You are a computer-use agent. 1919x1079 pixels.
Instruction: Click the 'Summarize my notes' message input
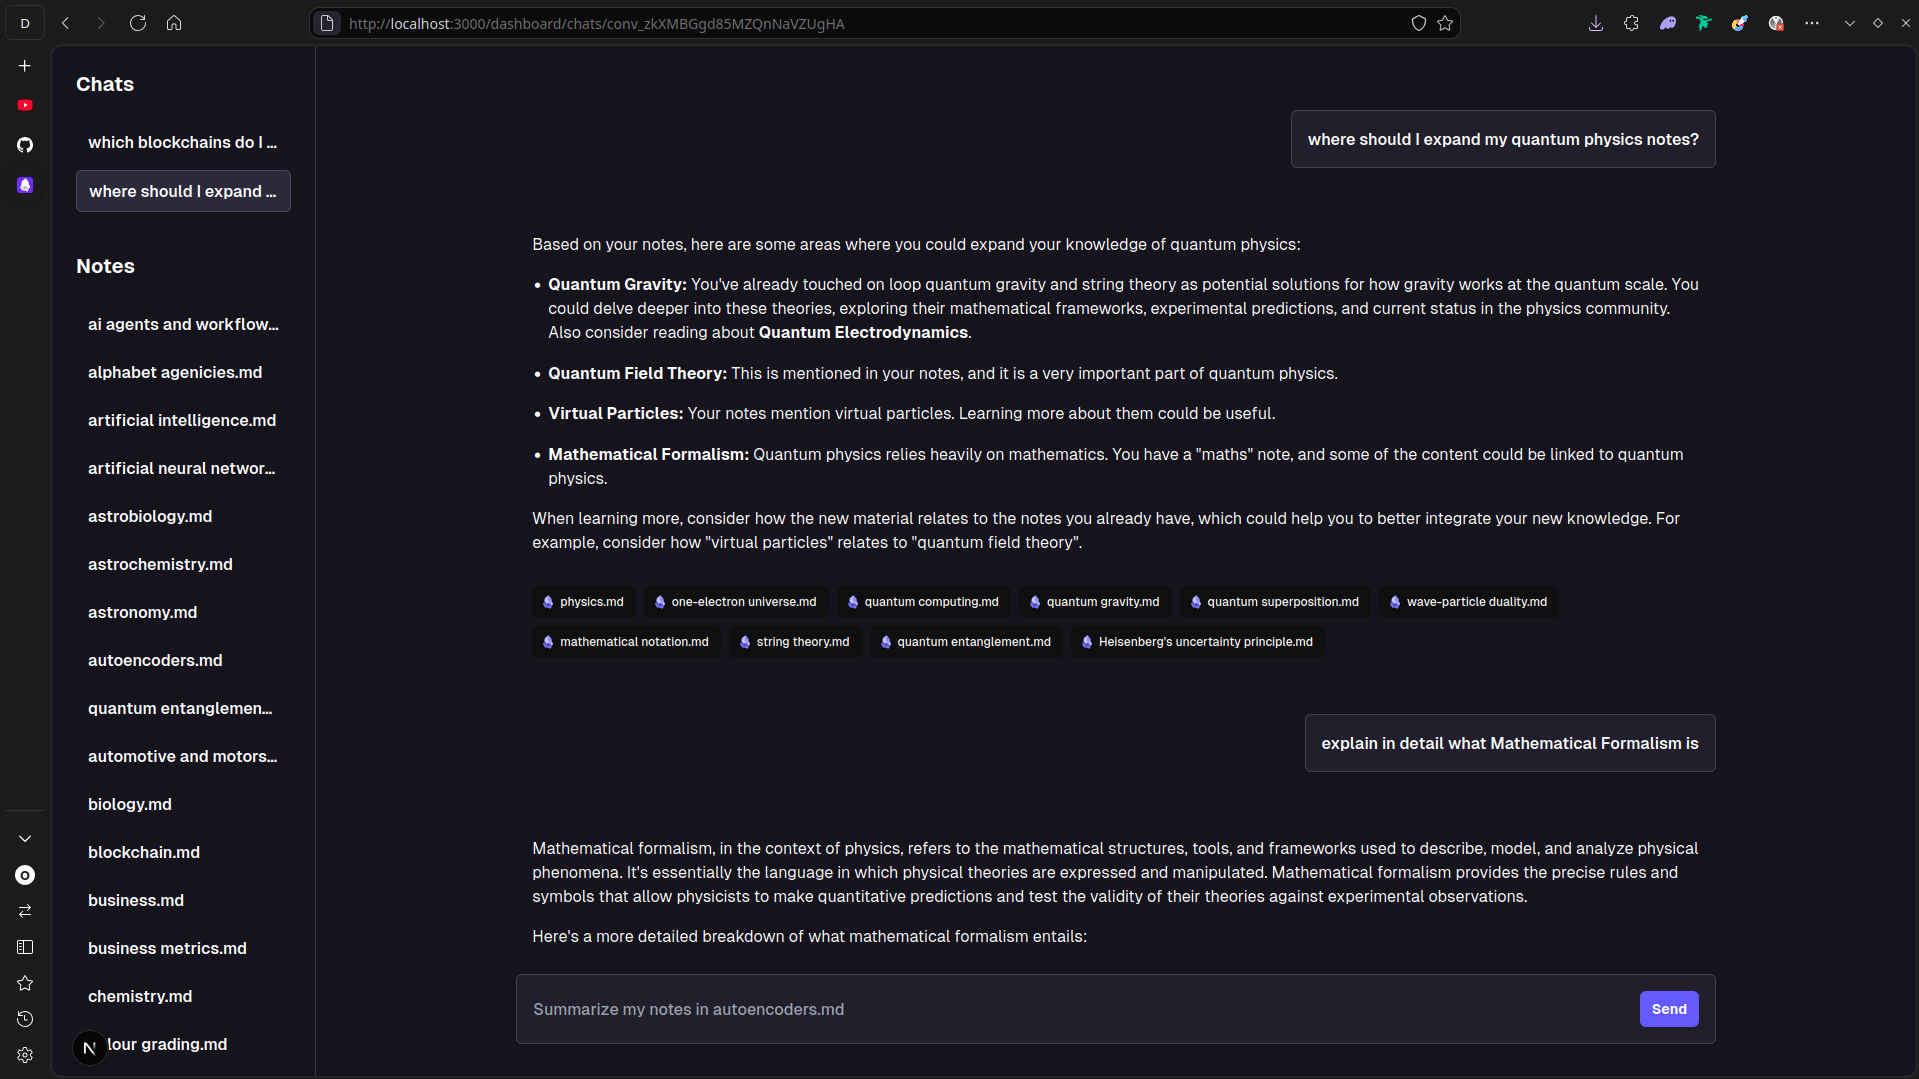click(x=1000, y=1009)
